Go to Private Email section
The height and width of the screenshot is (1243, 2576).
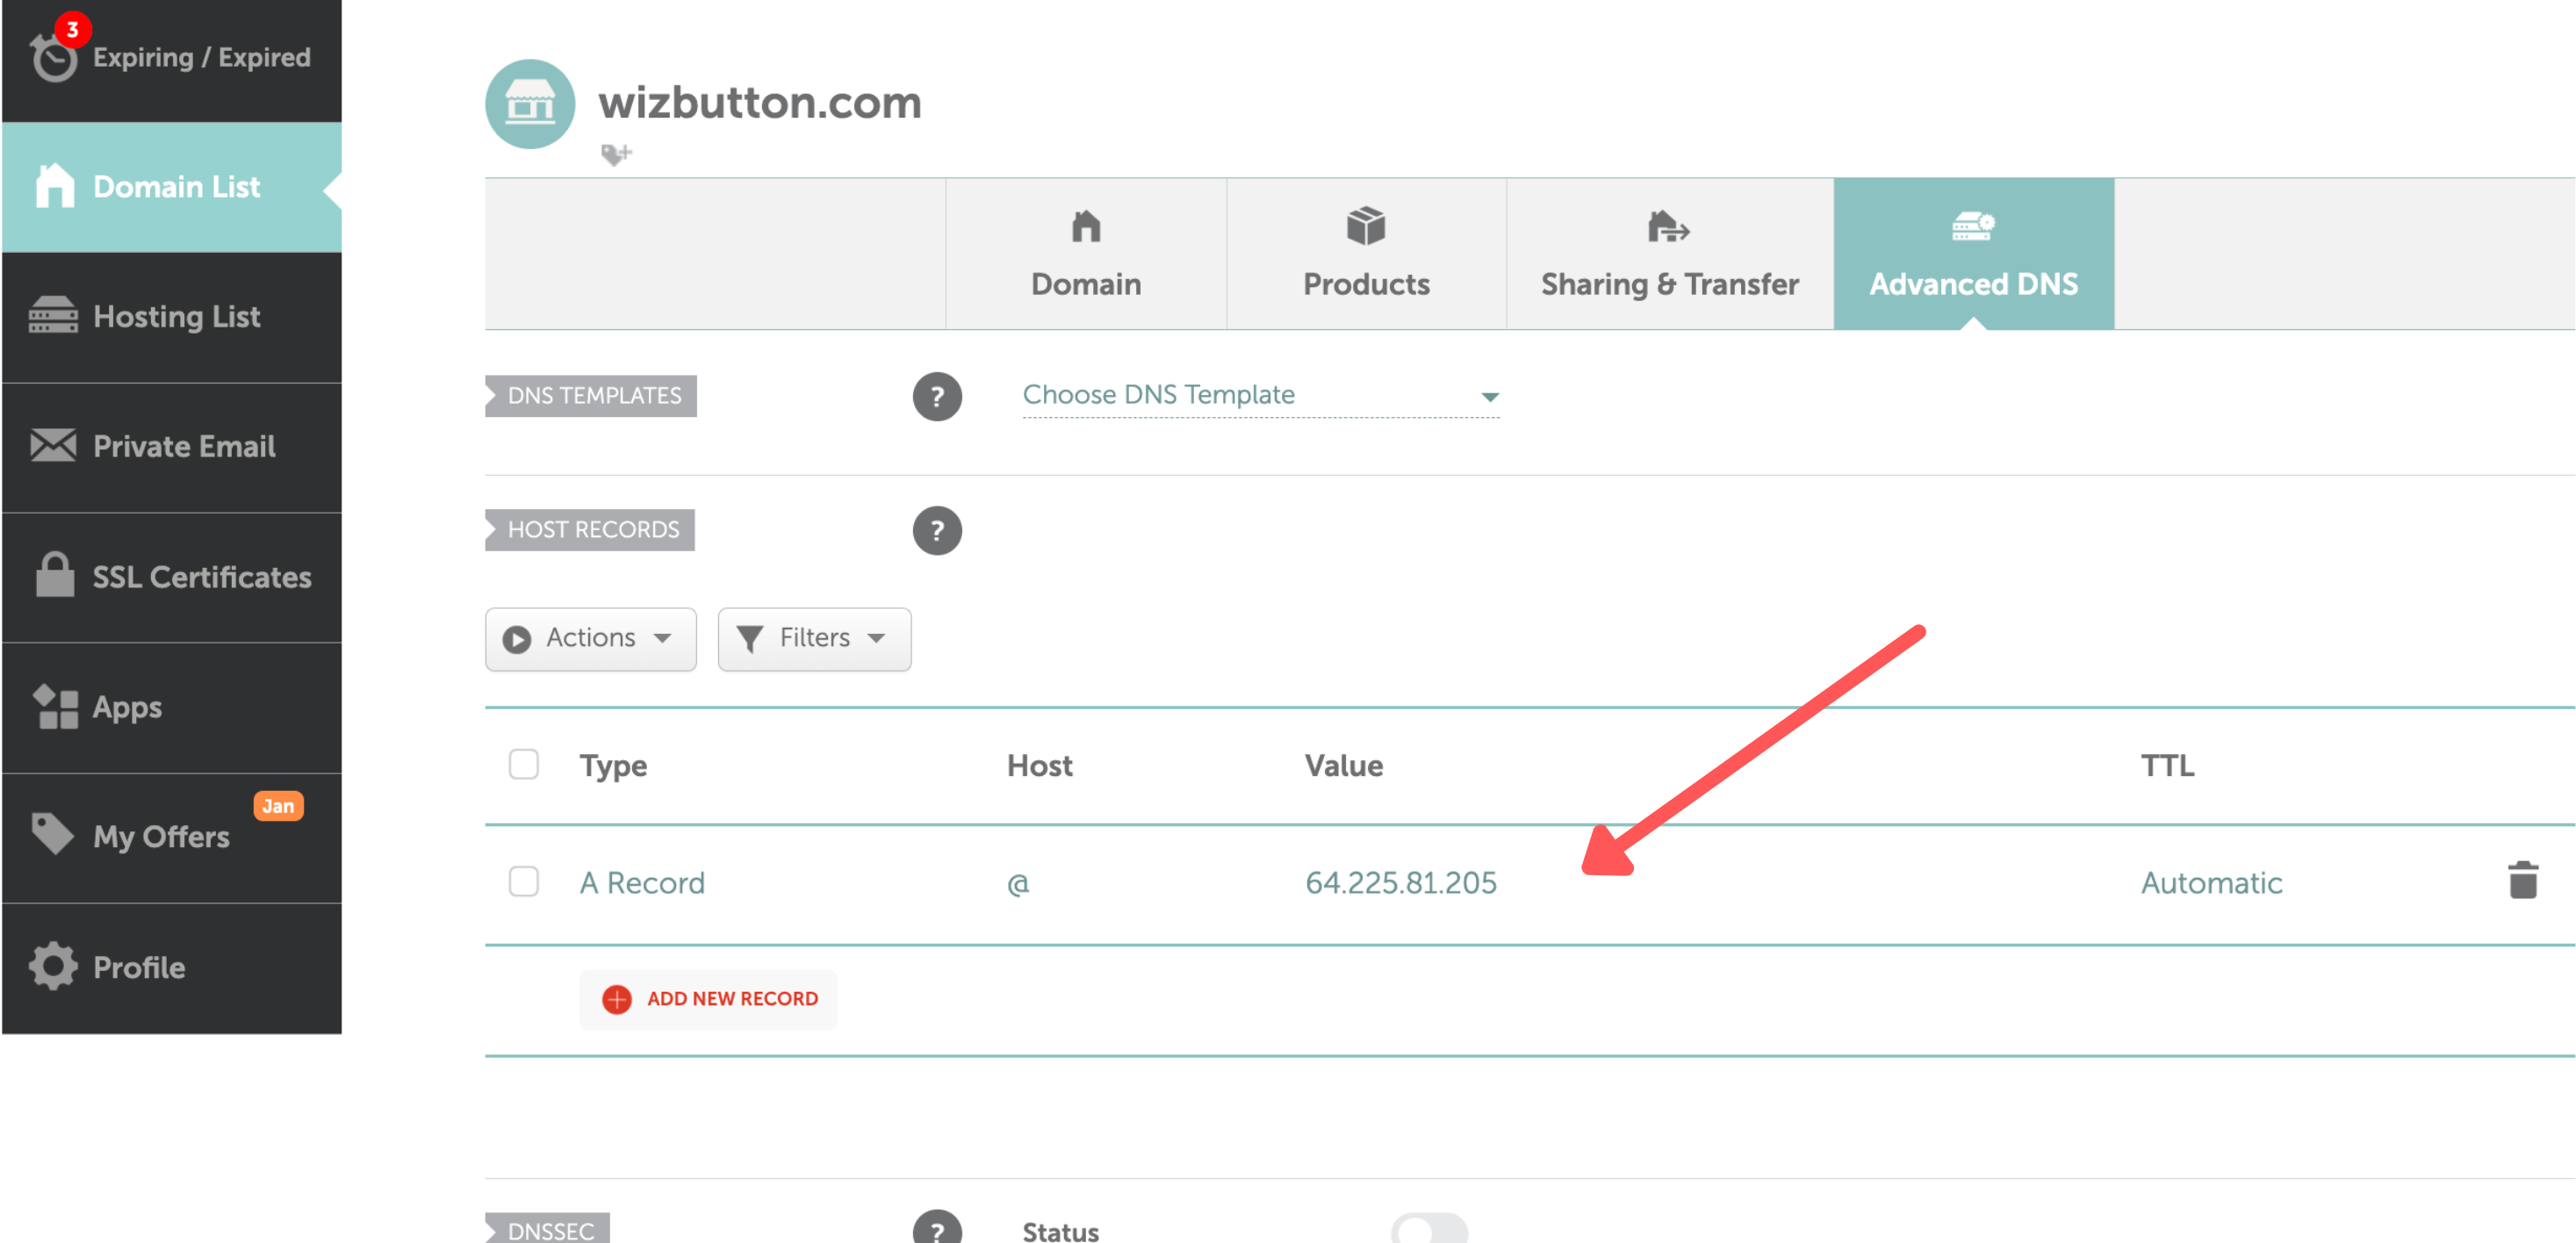[183, 446]
